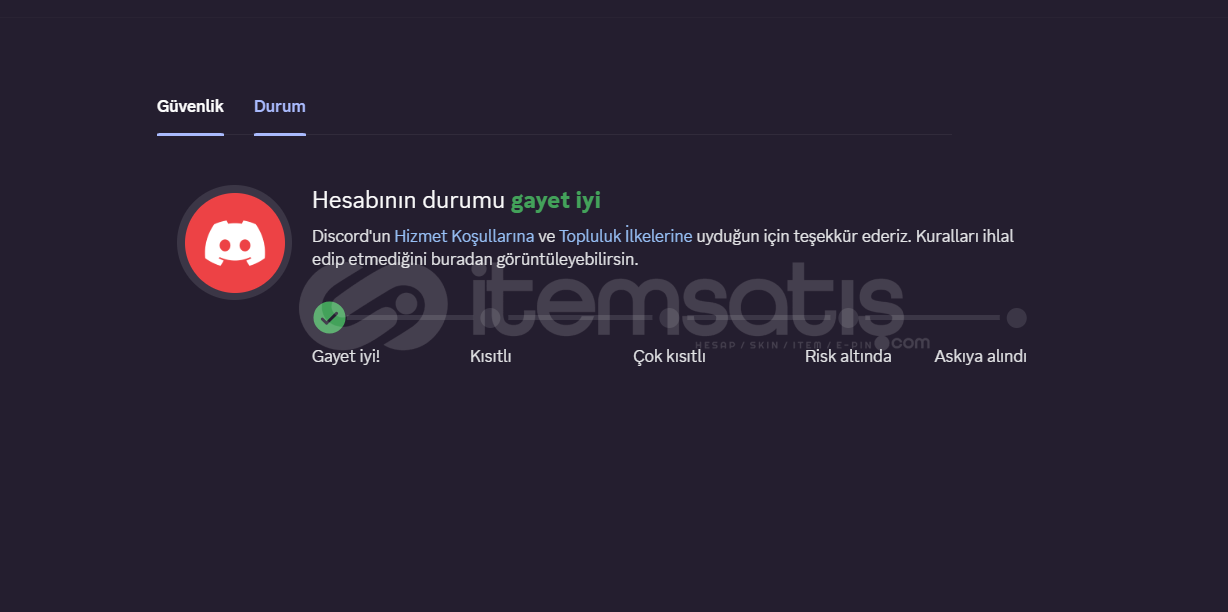
Task: Click the Gayet iyi! status label
Action: 346,356
